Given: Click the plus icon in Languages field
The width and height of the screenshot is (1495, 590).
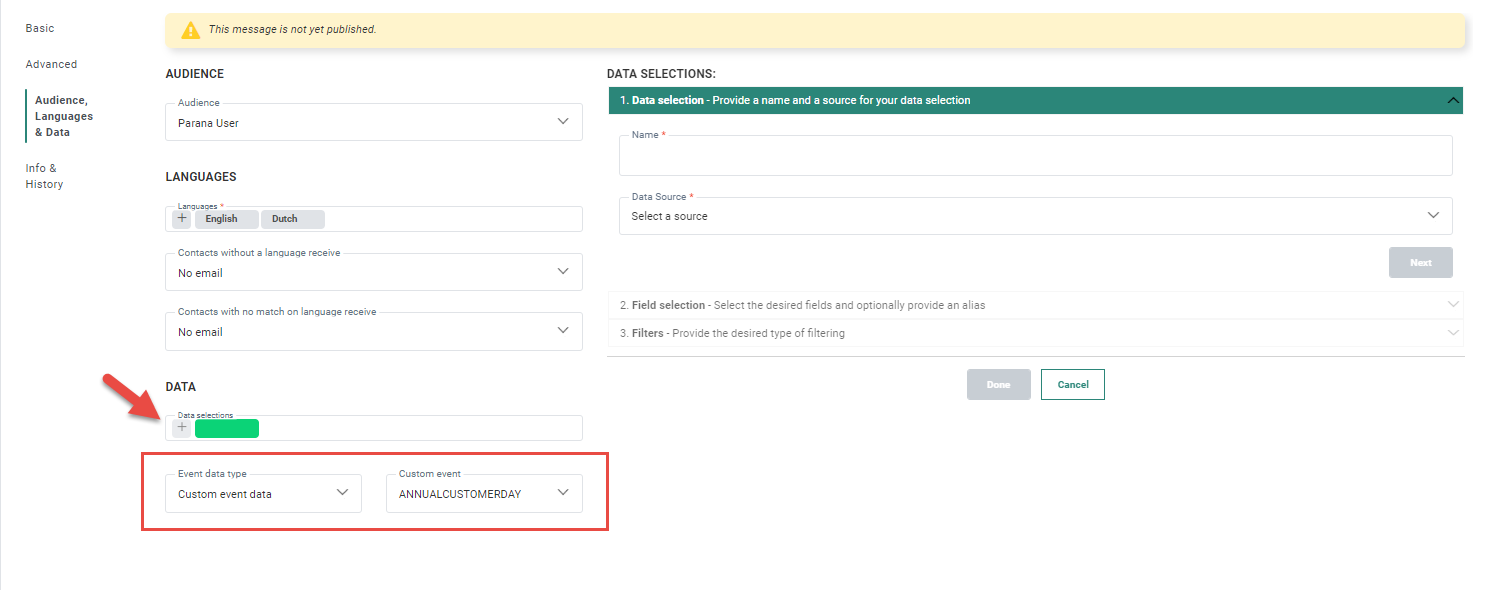Looking at the screenshot, I should click(x=182, y=219).
